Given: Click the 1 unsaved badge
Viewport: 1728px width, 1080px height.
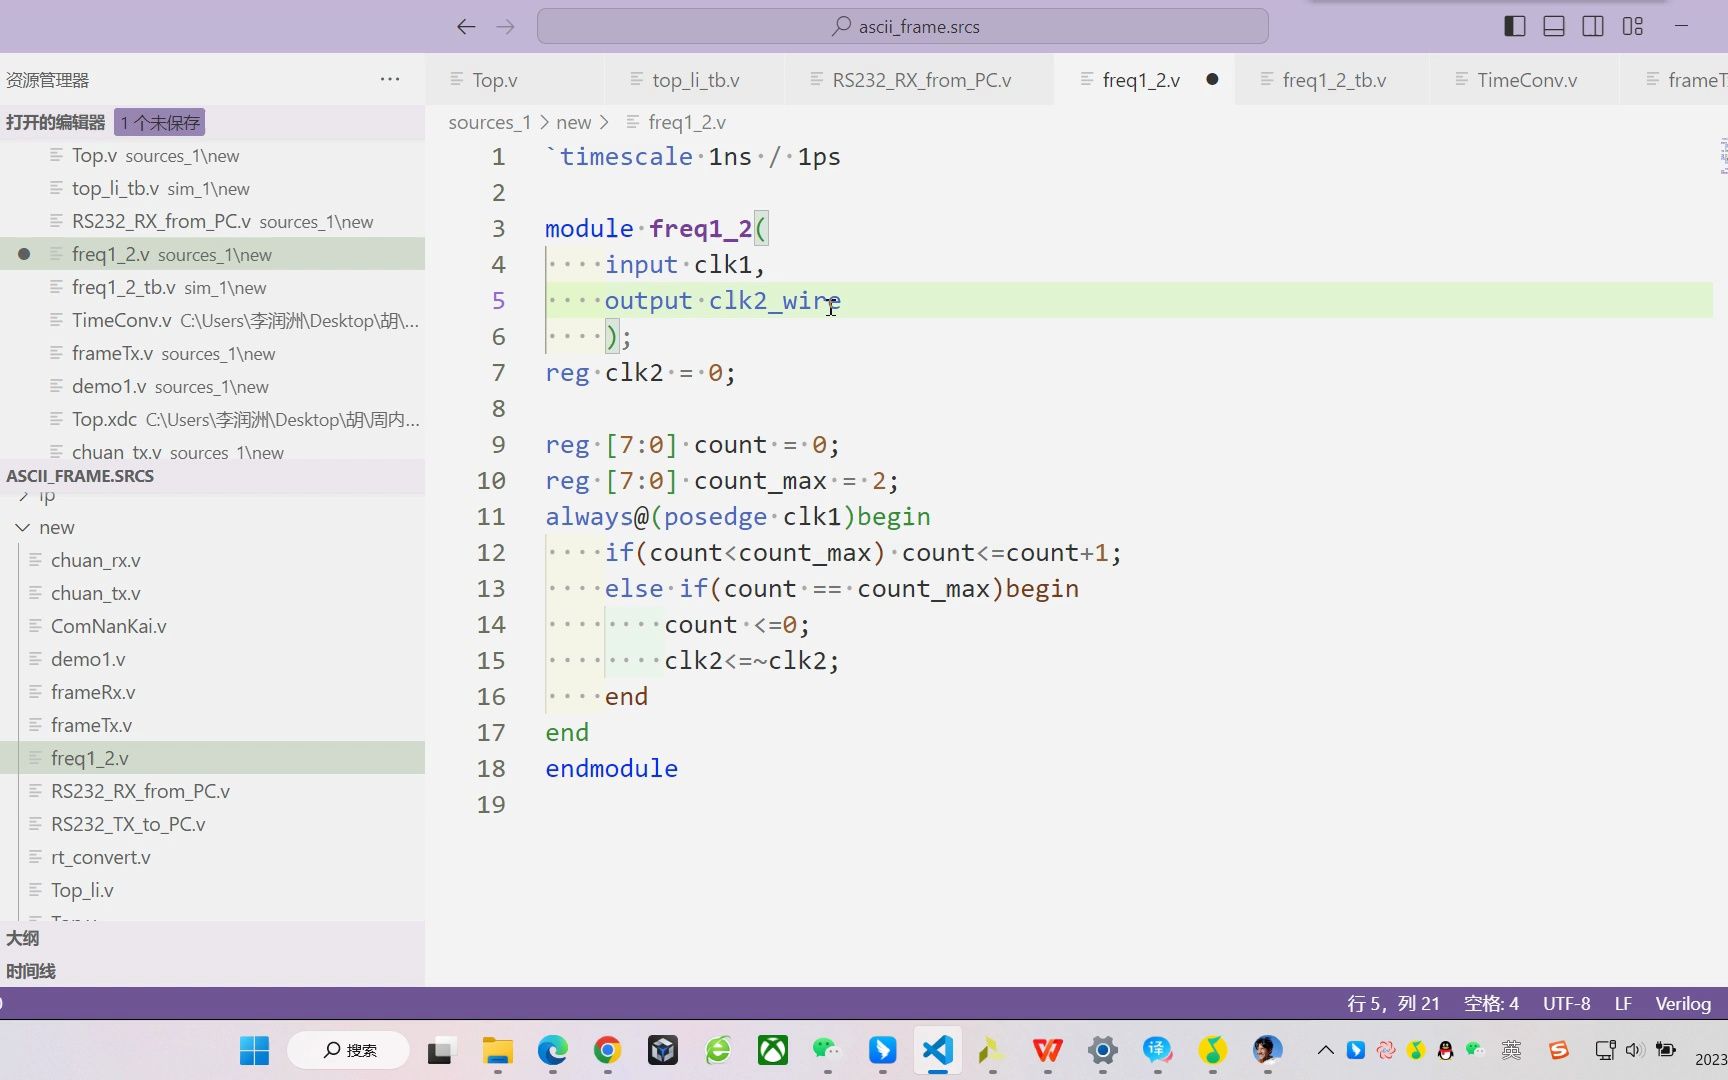Looking at the screenshot, I should [160, 122].
